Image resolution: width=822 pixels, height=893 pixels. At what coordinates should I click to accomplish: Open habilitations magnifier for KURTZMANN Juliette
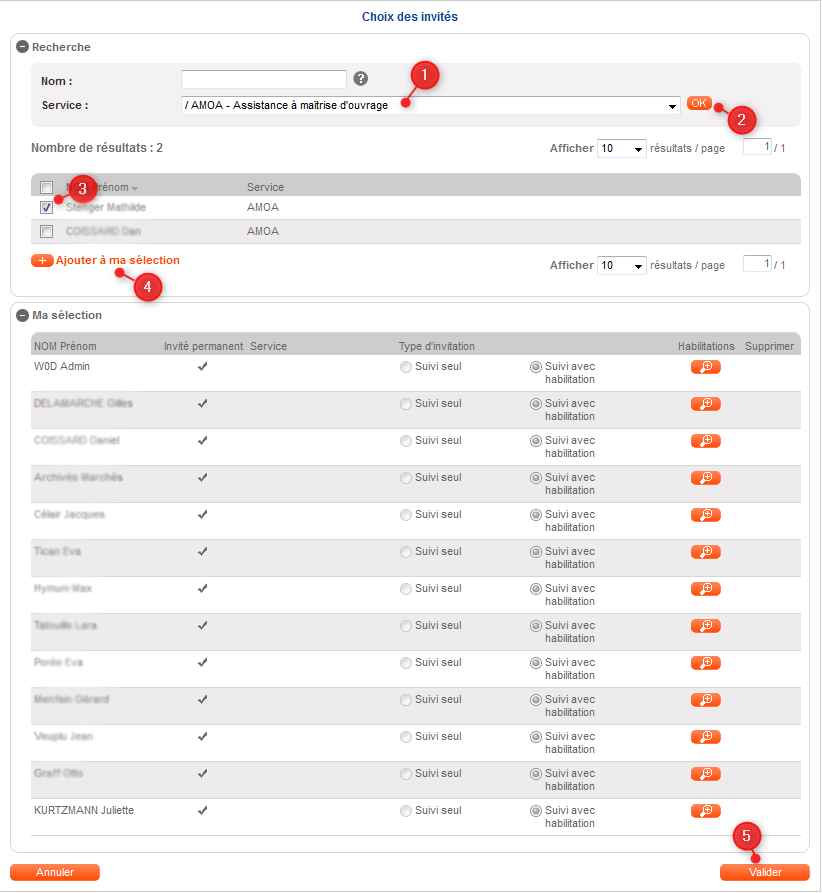pos(705,811)
